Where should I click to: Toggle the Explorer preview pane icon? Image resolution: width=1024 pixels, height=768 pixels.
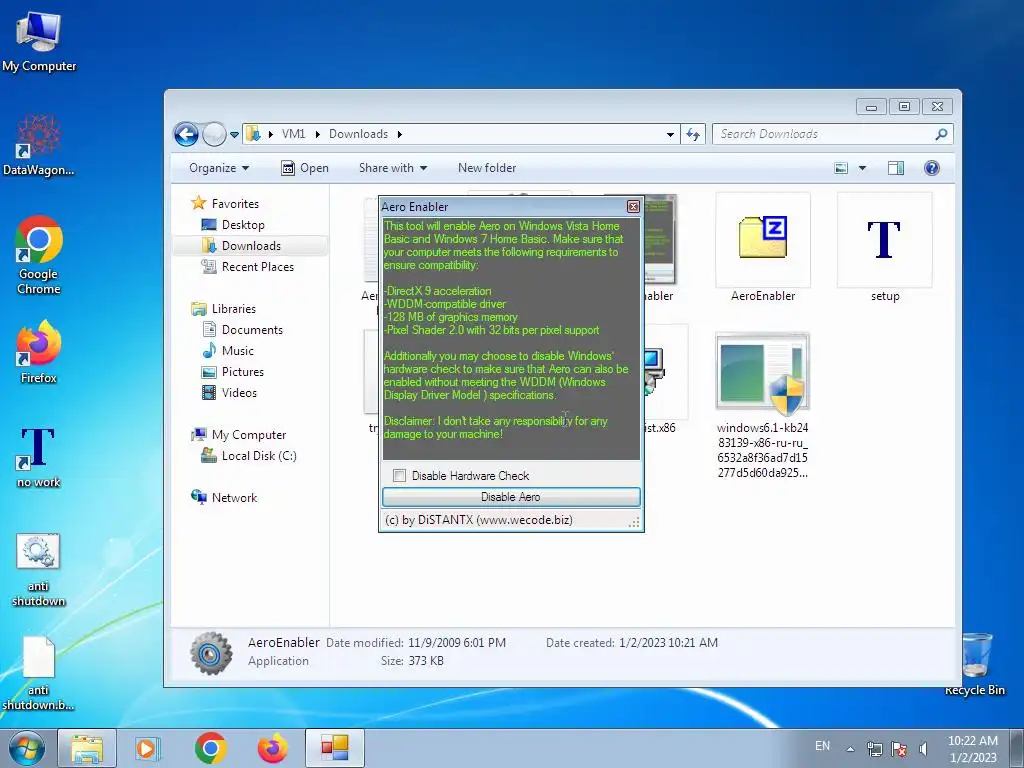tap(896, 168)
